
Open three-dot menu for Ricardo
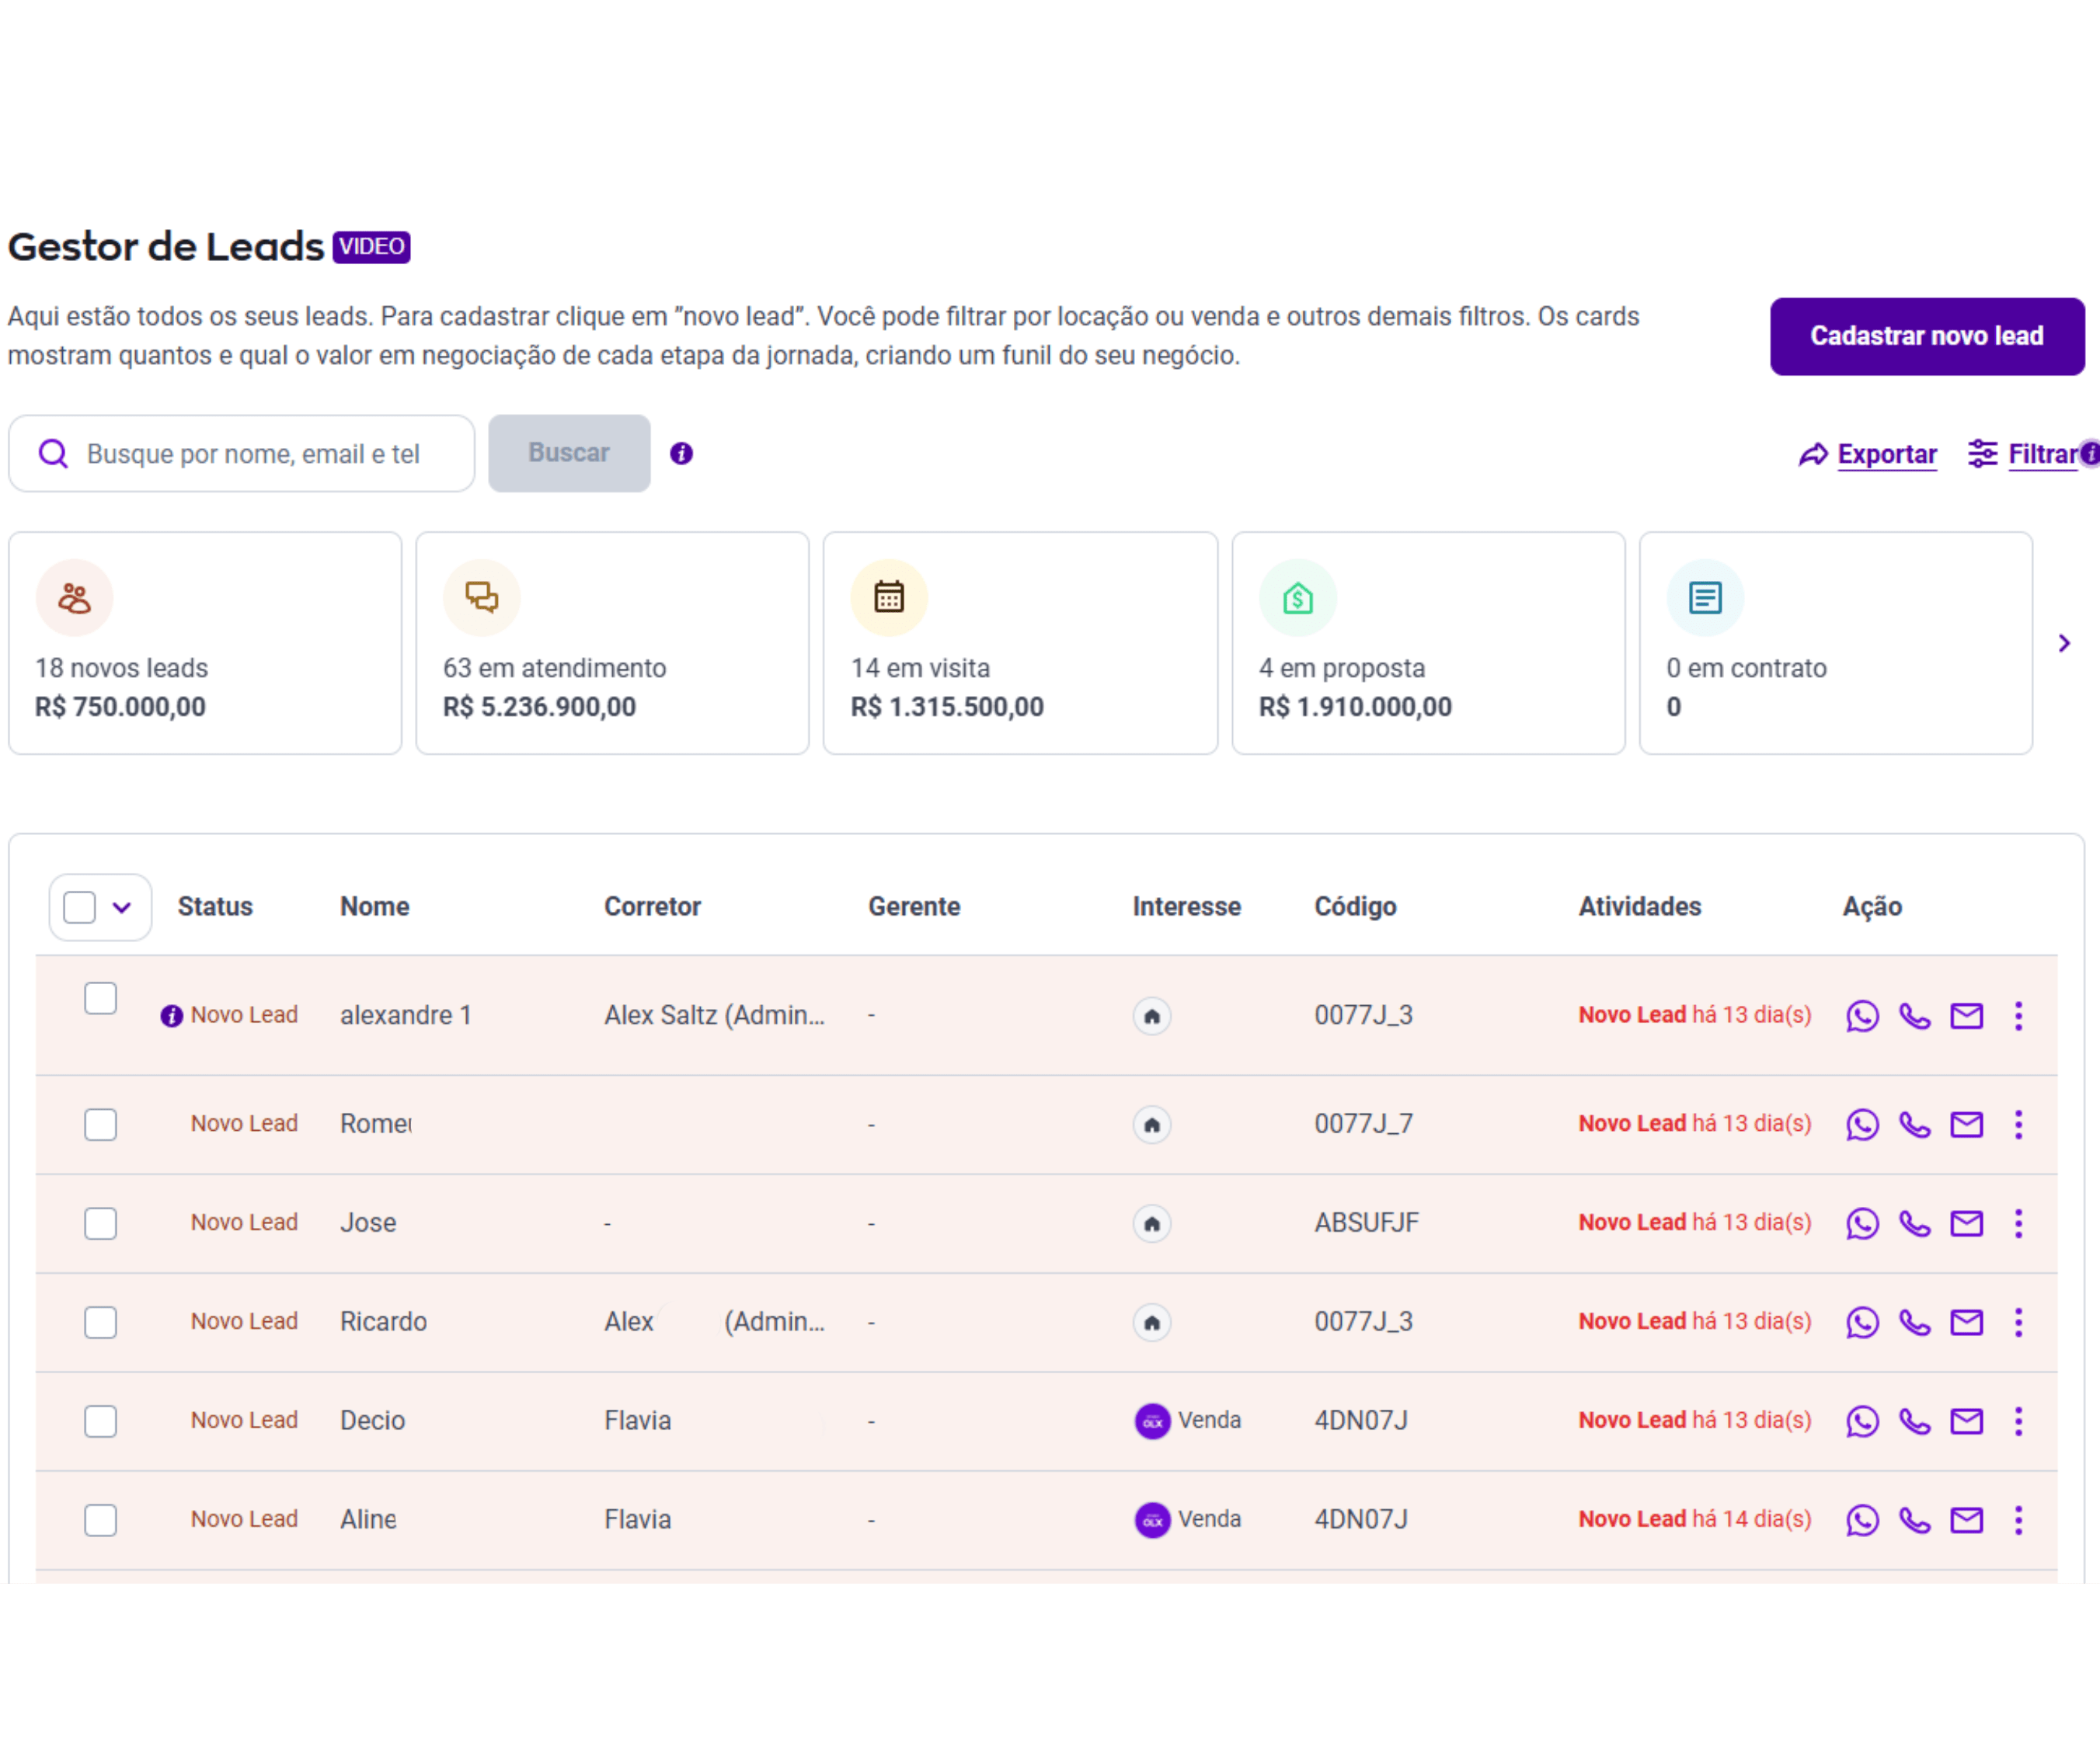(x=2018, y=1322)
